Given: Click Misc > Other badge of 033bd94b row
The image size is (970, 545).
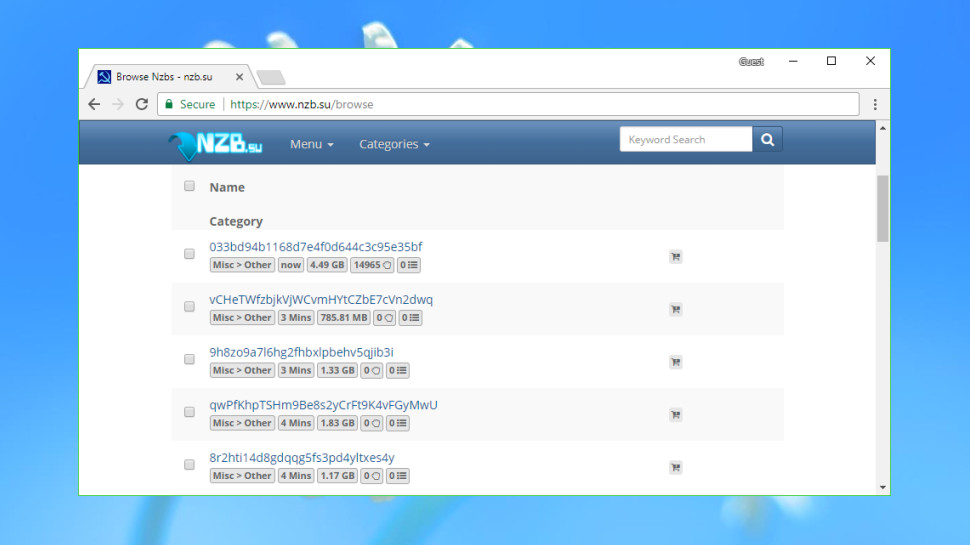Looking at the screenshot, I should (242, 265).
